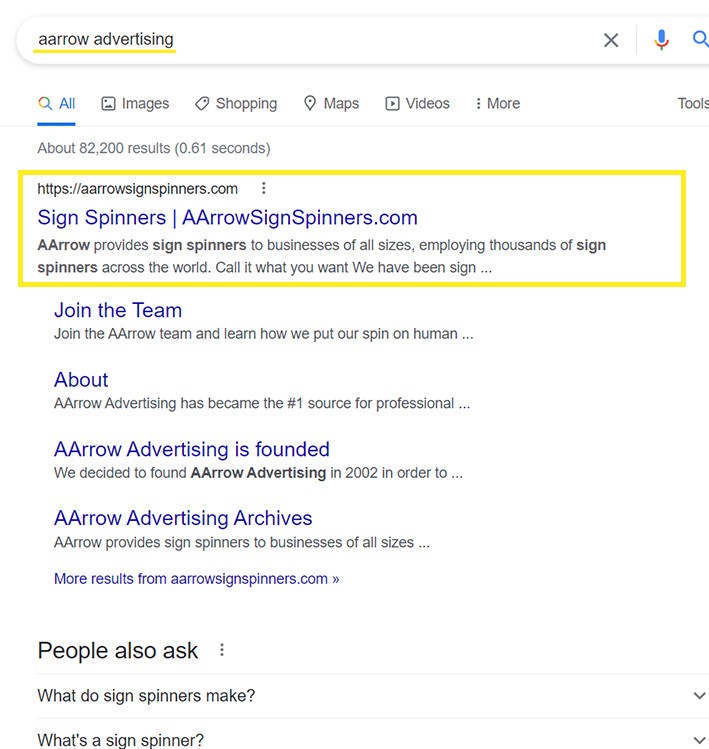
Task: Expand the More search categories menu
Action: coord(497,104)
